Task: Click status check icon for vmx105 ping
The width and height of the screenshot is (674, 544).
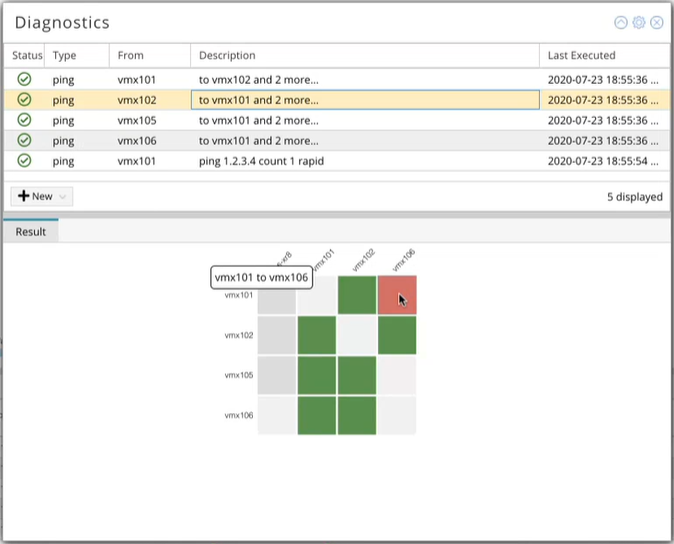Action: (25, 120)
